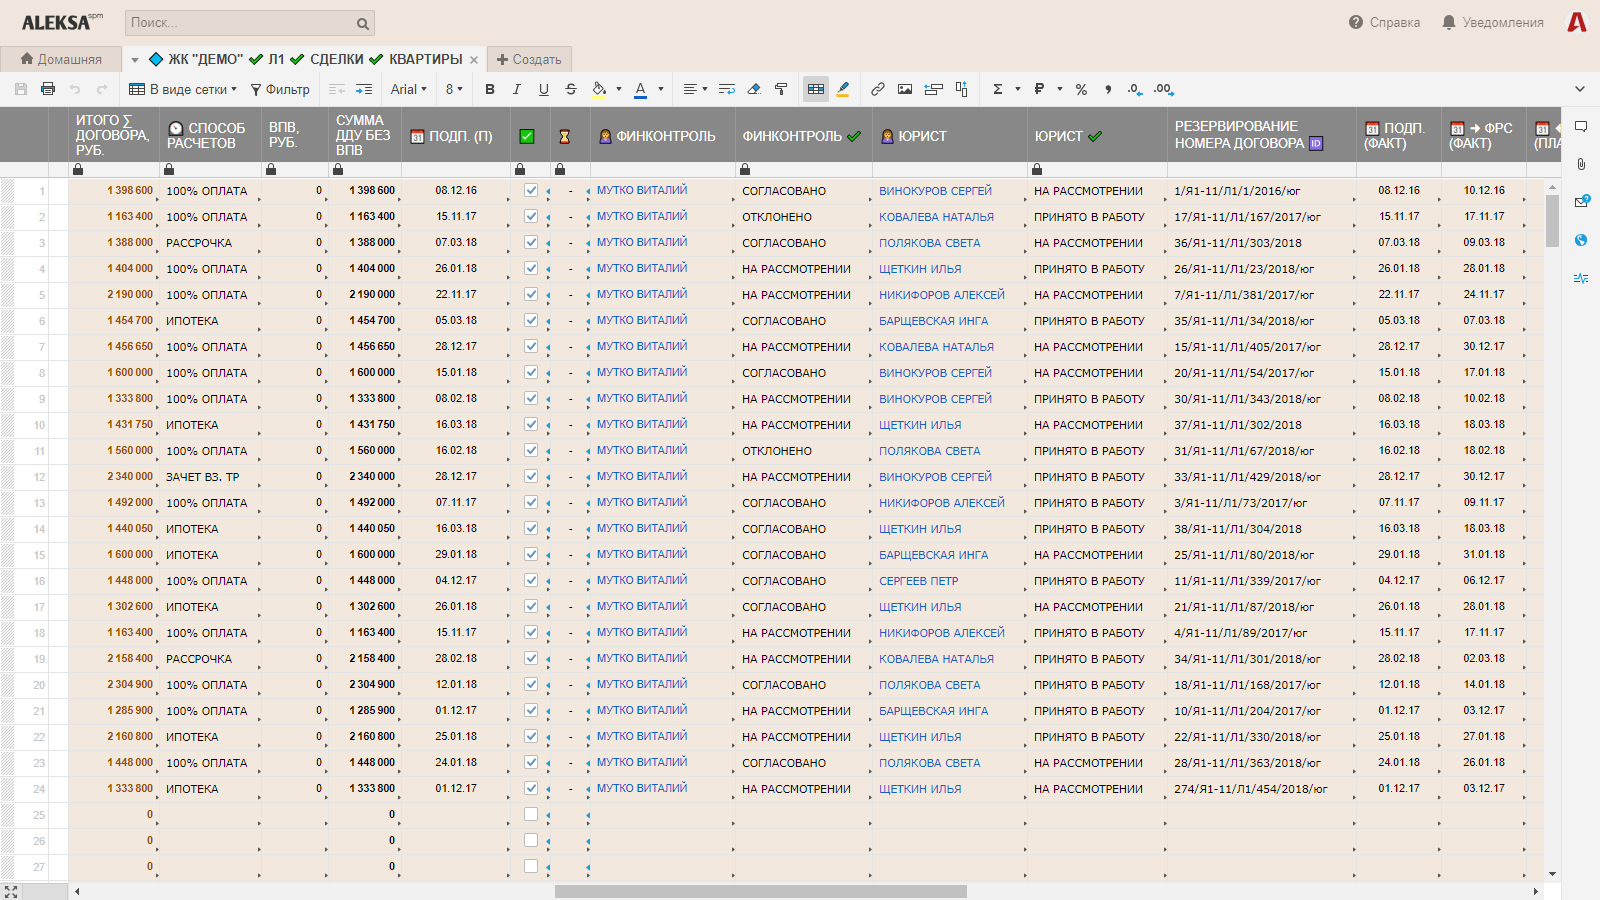
Task: Open the fill color swatch
Action: coord(599,89)
